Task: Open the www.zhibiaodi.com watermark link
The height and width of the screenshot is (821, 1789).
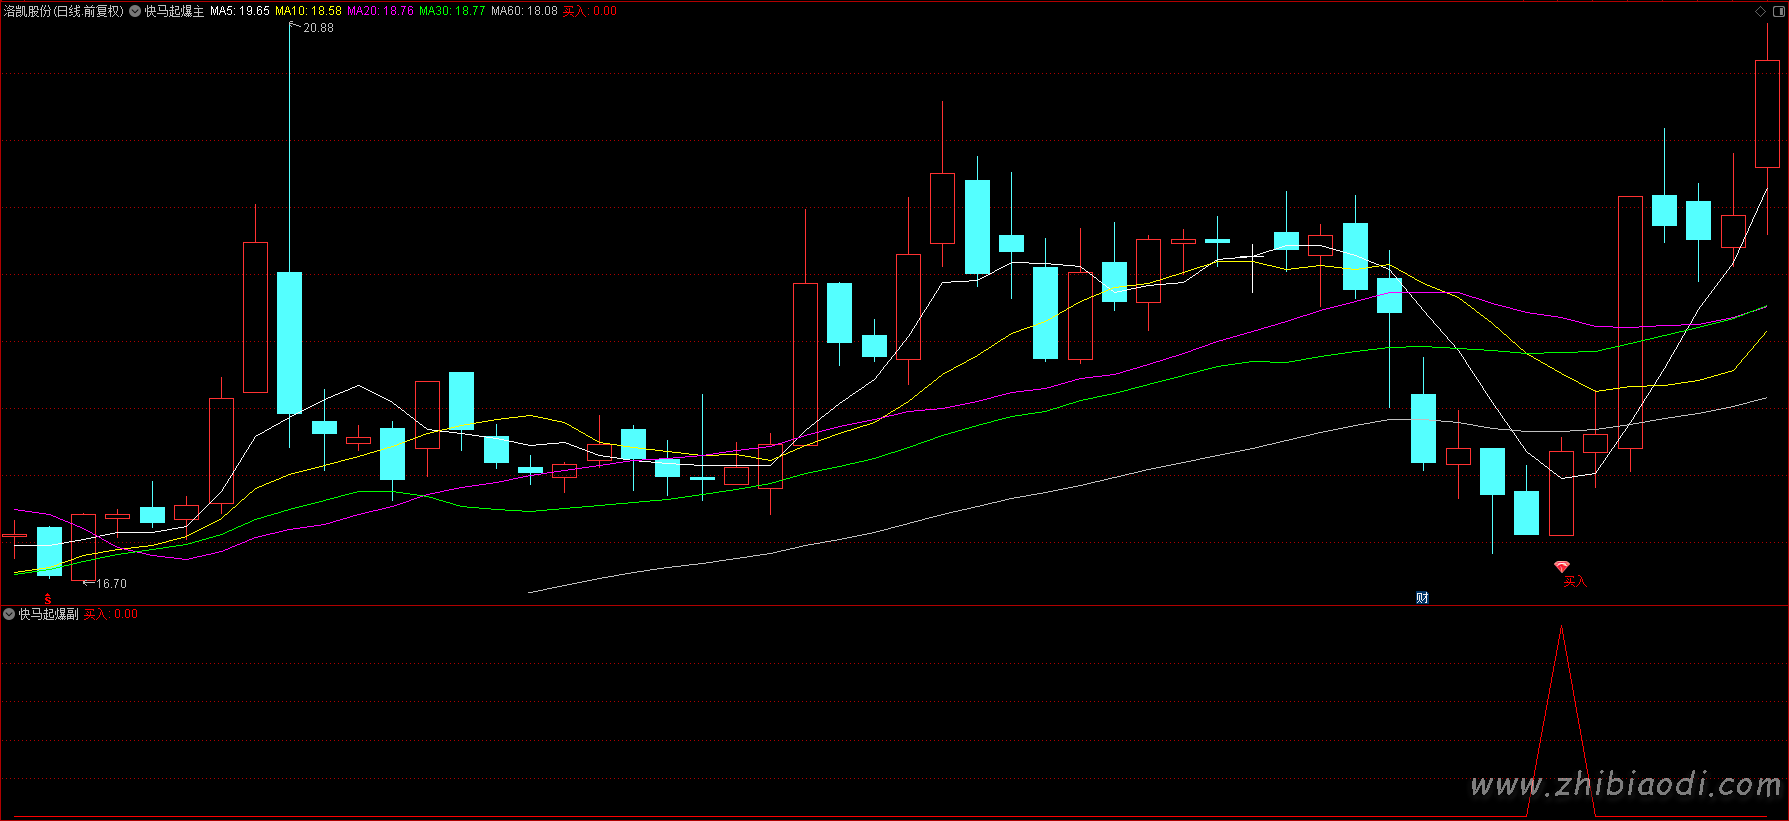Action: tap(1625, 785)
